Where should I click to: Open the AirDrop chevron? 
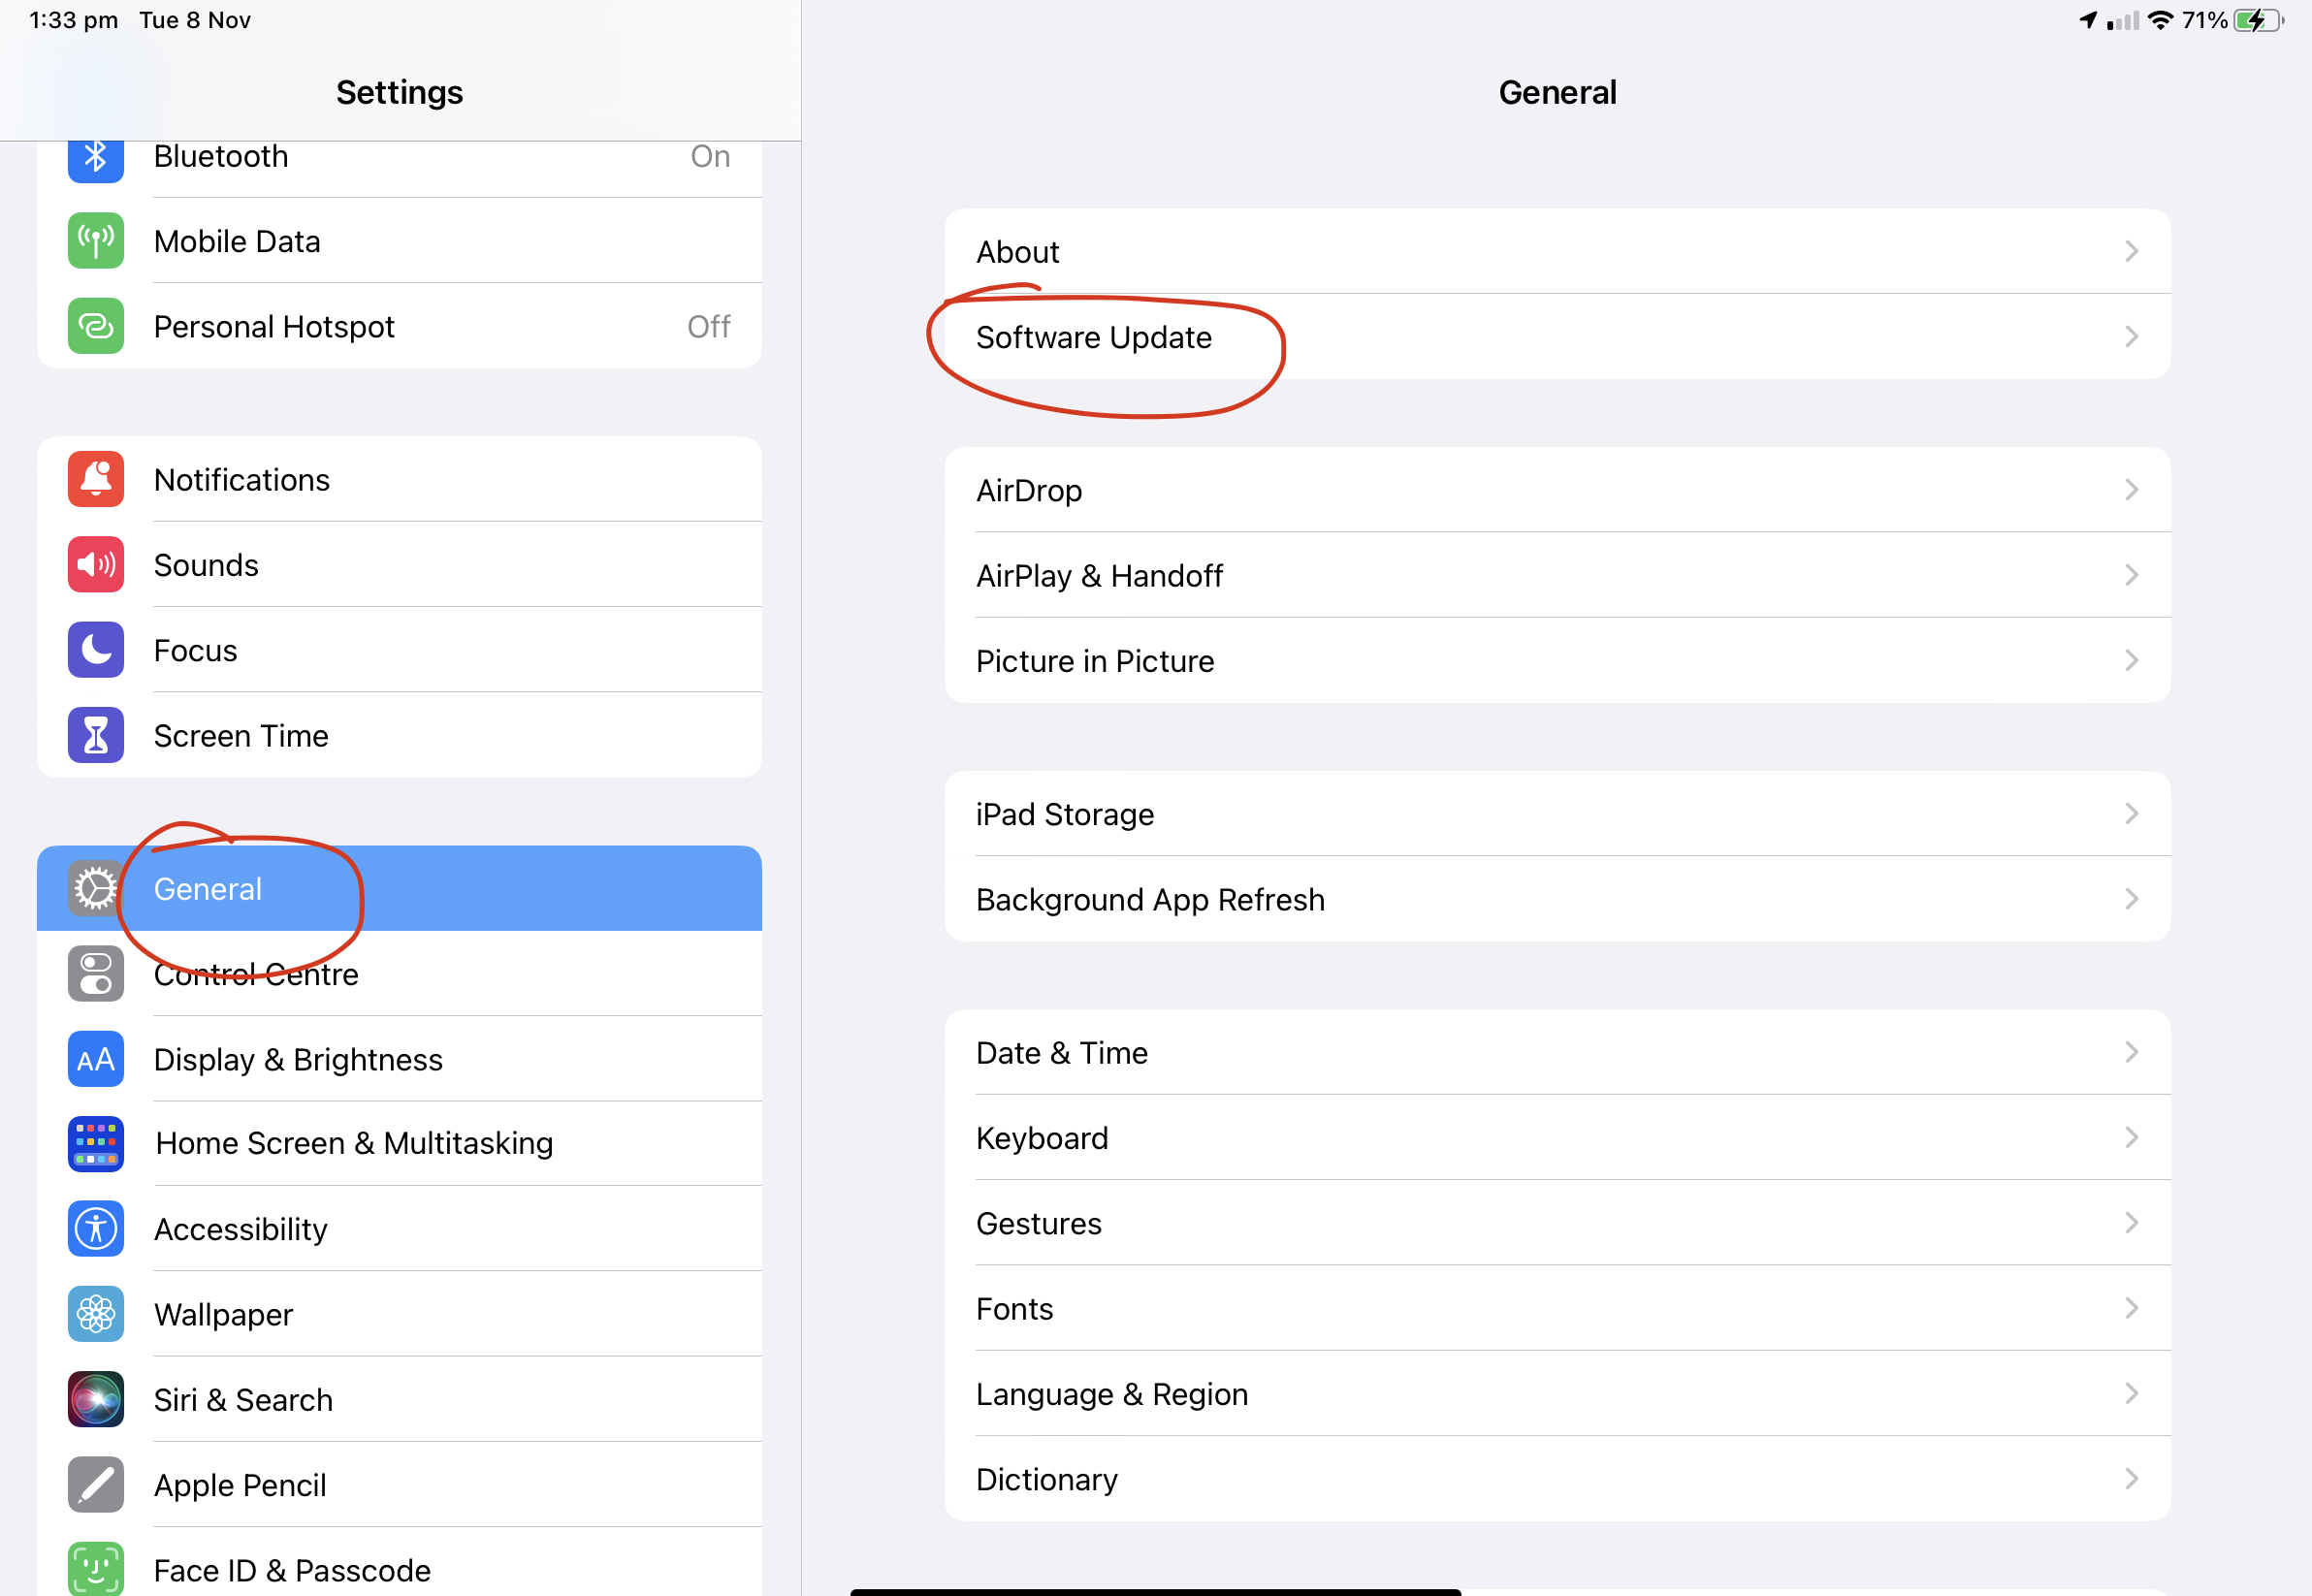[x=2131, y=490]
